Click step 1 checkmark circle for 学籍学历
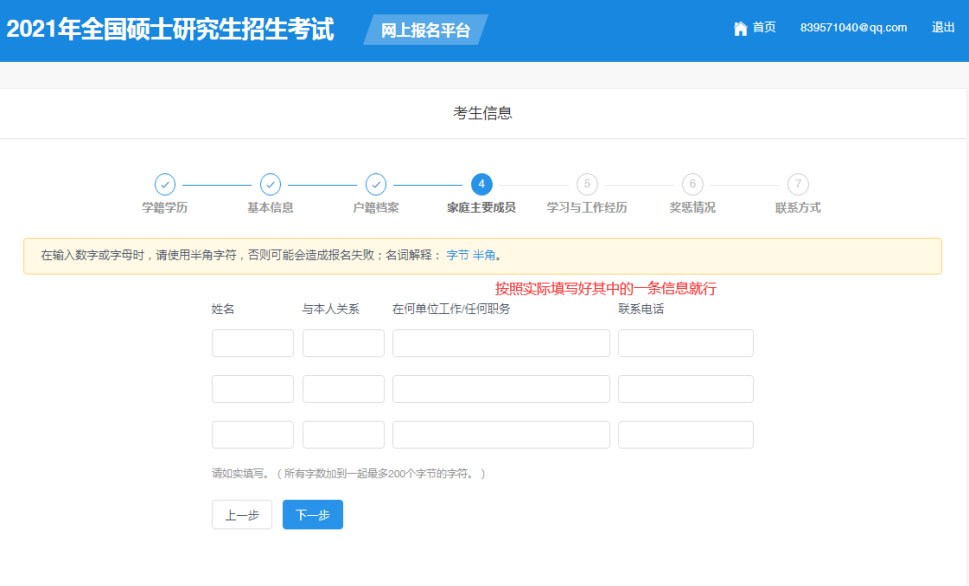Screen dimensions: 969x586 pos(165,184)
